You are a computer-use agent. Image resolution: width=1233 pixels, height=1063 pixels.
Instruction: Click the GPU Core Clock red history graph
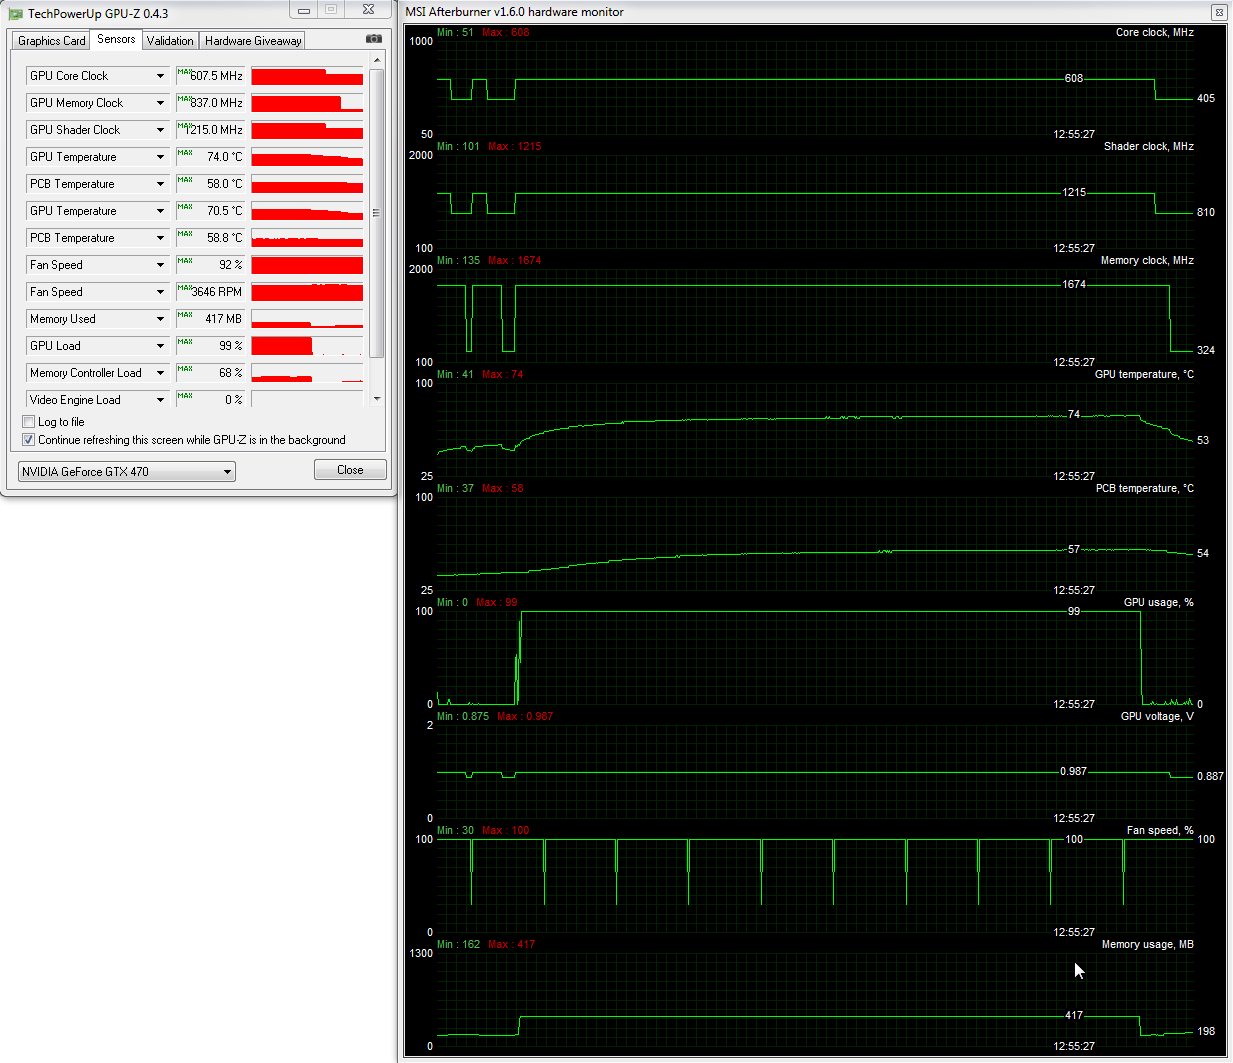307,76
